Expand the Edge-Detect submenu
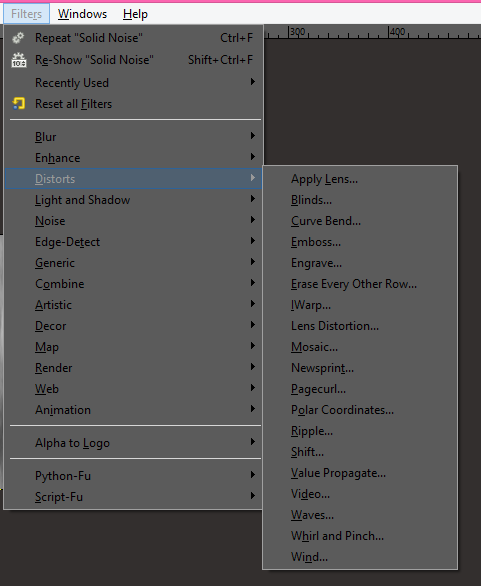 [x=133, y=242]
